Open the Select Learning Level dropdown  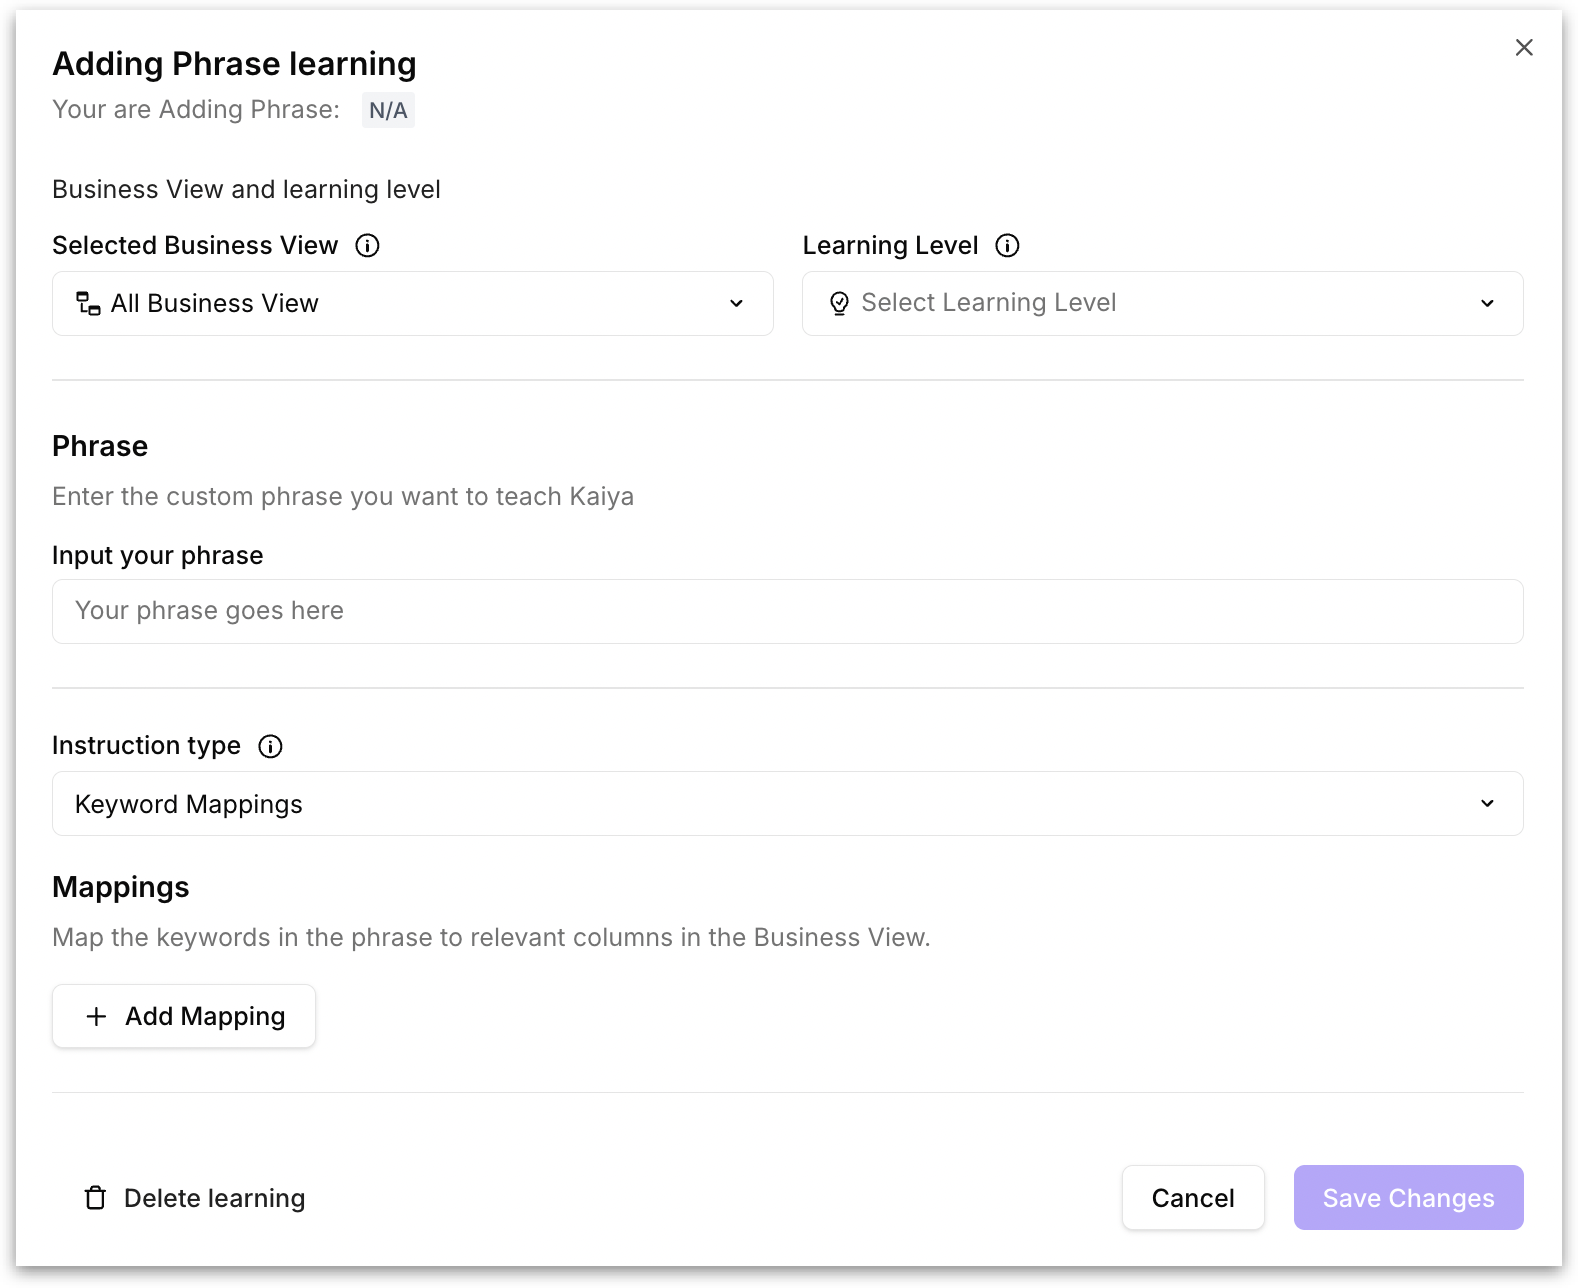[1162, 304]
